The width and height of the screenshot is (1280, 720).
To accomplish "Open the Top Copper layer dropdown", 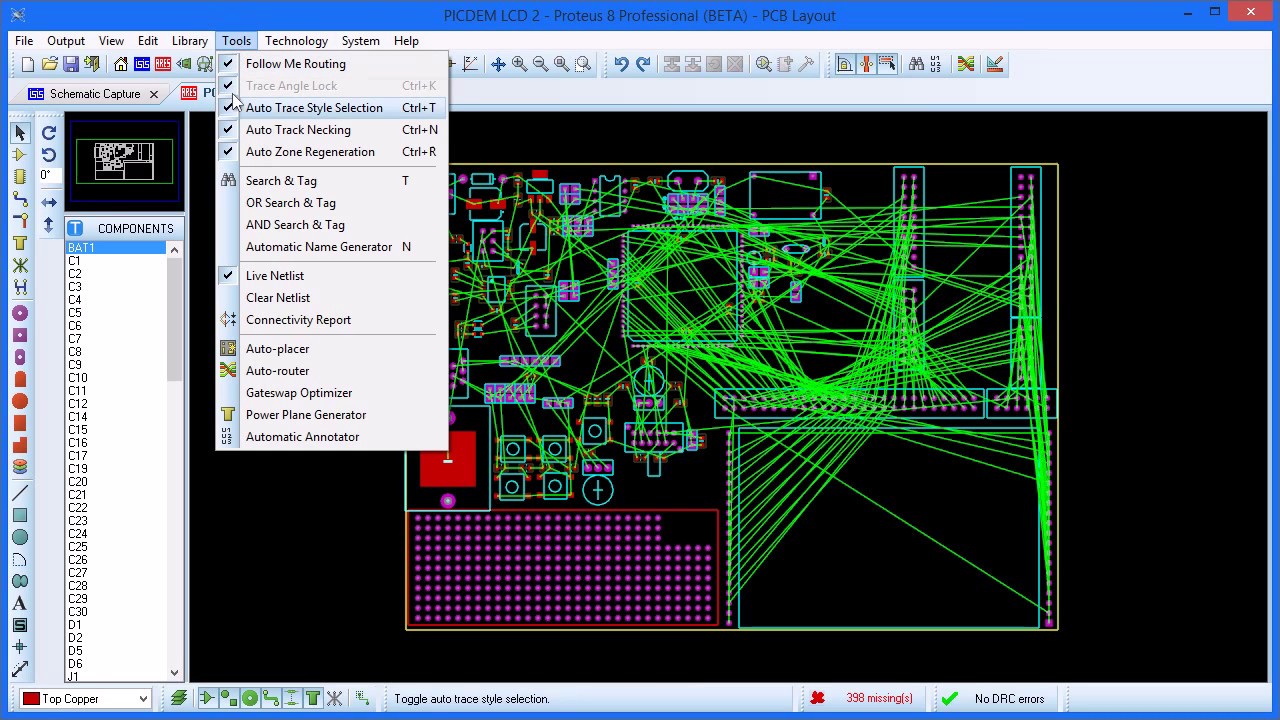I will (x=86, y=699).
